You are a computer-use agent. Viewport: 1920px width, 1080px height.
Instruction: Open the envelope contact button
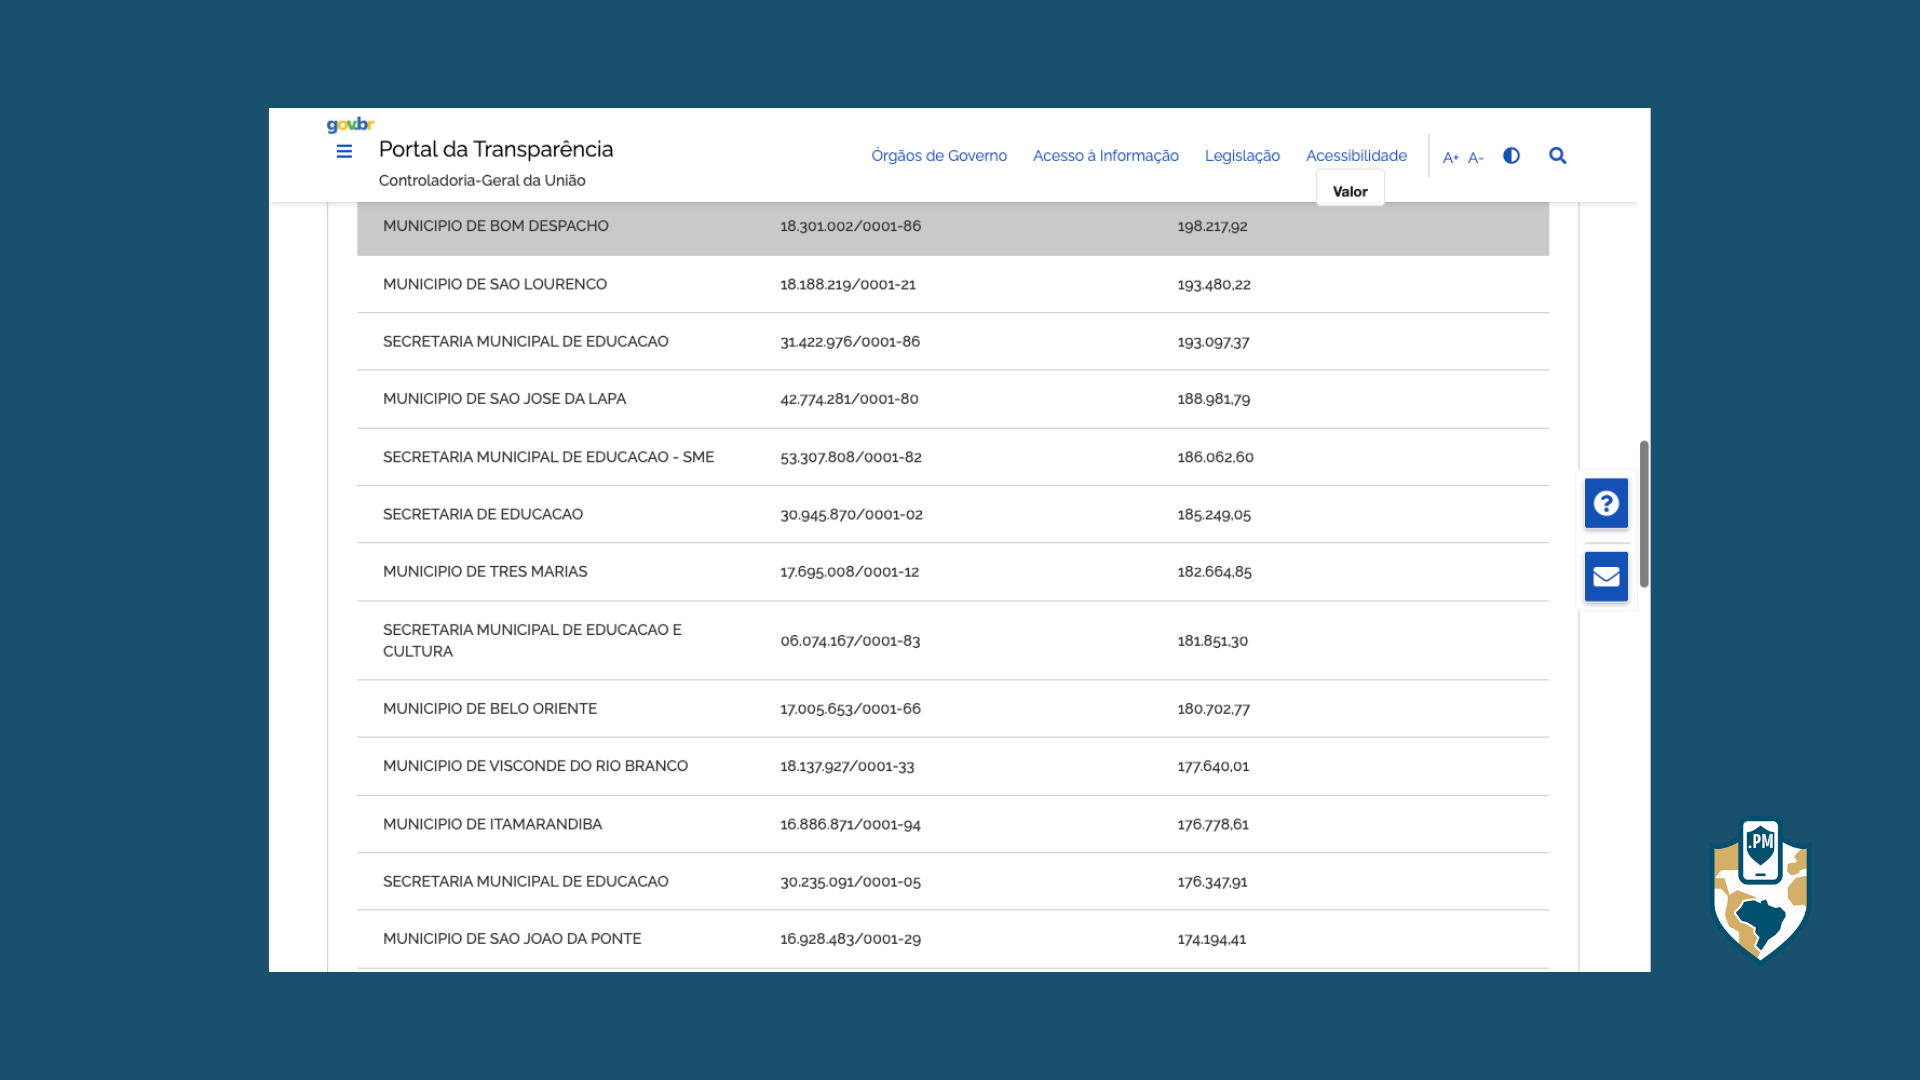1606,577
